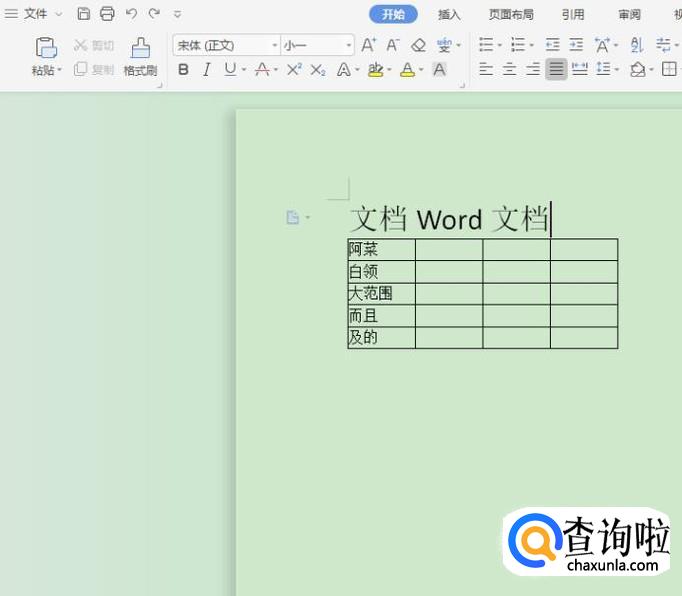Toggle italic formatting

[207, 69]
